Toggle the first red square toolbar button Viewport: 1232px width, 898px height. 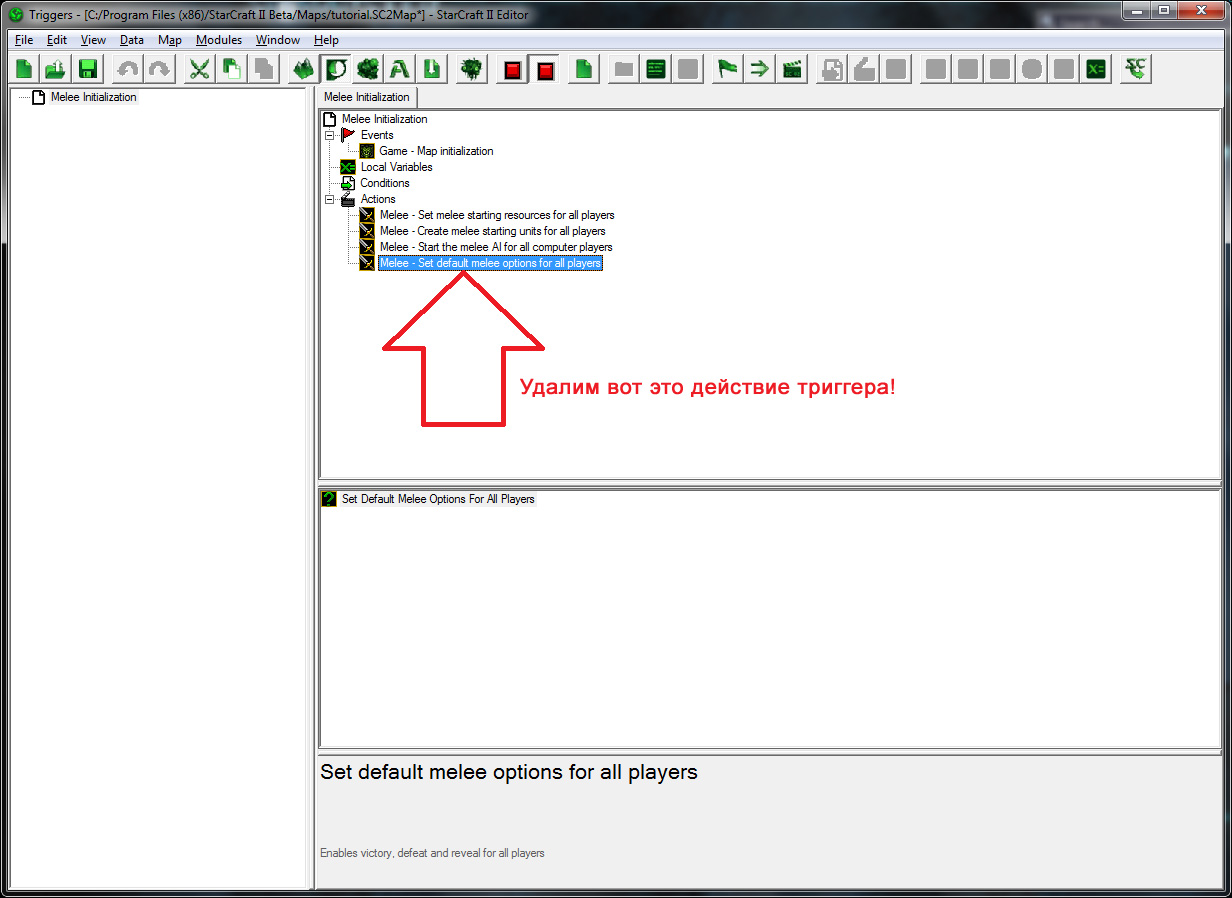click(512, 69)
